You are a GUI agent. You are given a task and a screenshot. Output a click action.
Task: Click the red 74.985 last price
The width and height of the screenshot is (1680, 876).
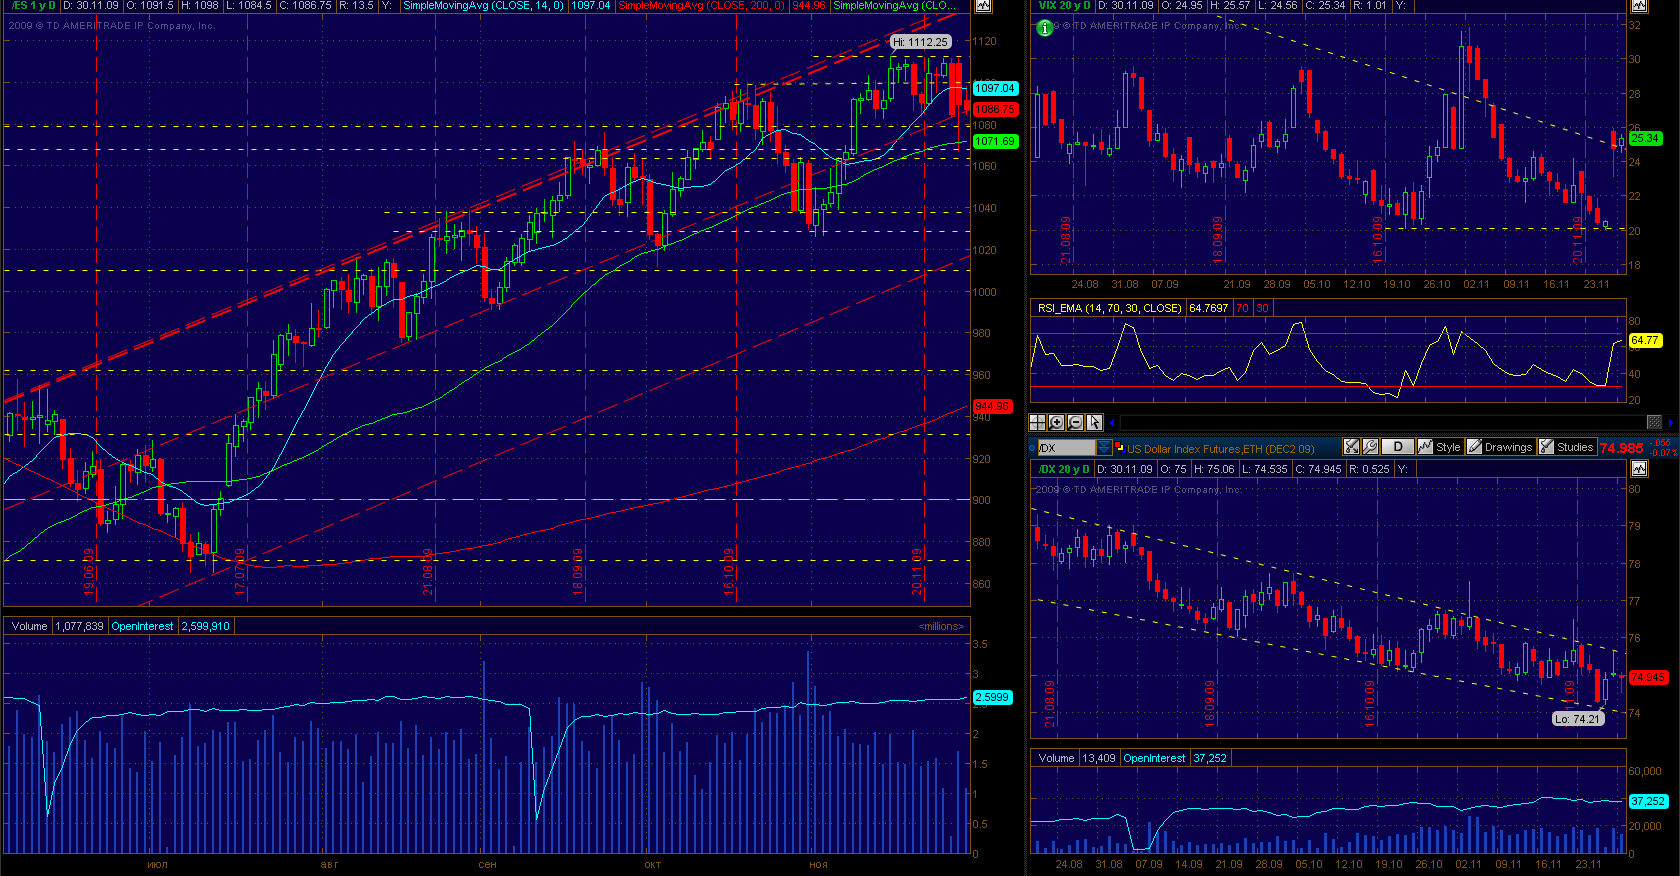(1621, 448)
